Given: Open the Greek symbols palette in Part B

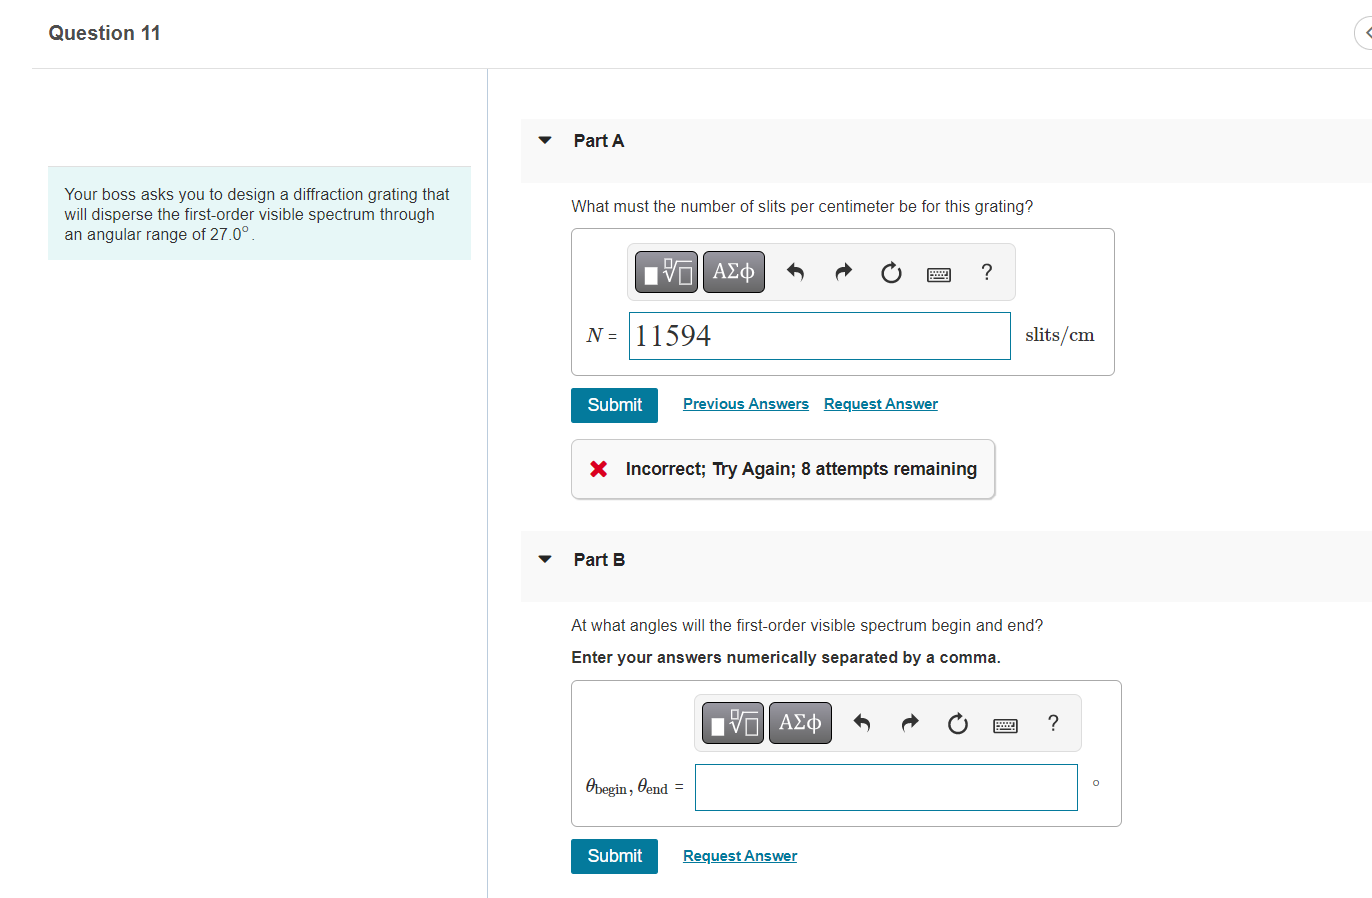Looking at the screenshot, I should 800,722.
